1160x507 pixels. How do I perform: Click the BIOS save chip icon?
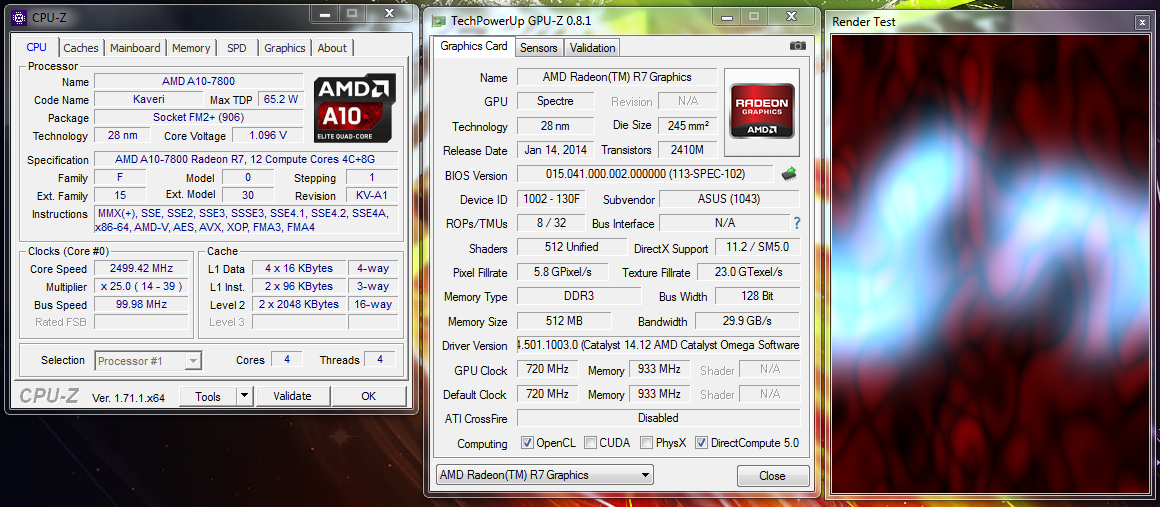coord(789,174)
